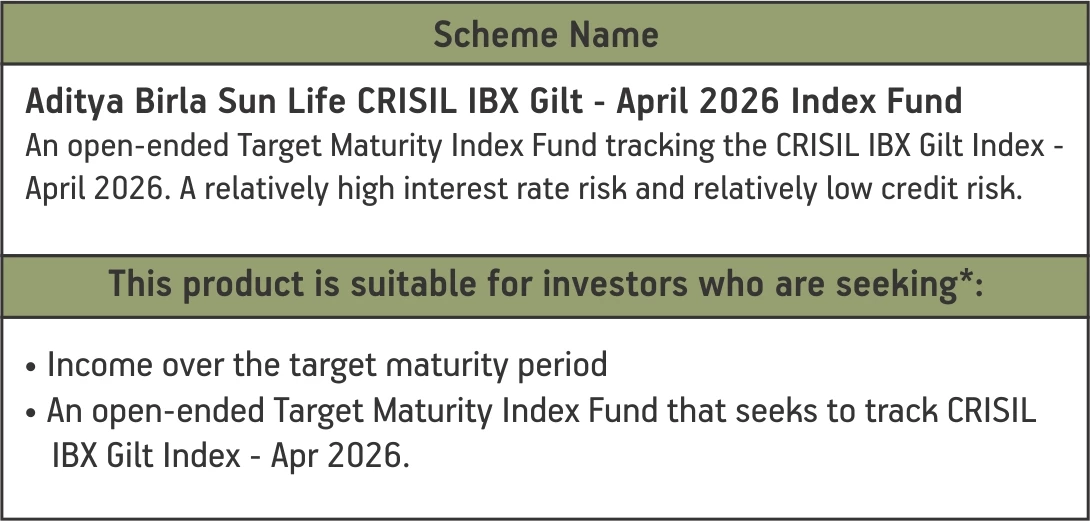This screenshot has width=1090, height=521.
Task: Click the last line "IBX Gilt Index - Apr 2026."
Action: (230, 455)
